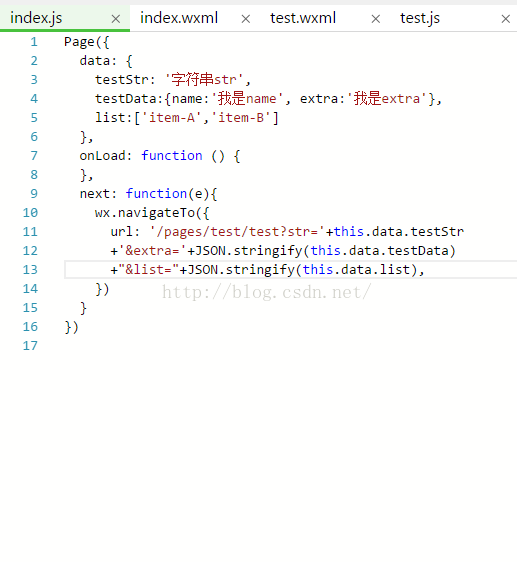Place cursor on testStr property name
This screenshot has height=562, width=517.
tap(122, 80)
